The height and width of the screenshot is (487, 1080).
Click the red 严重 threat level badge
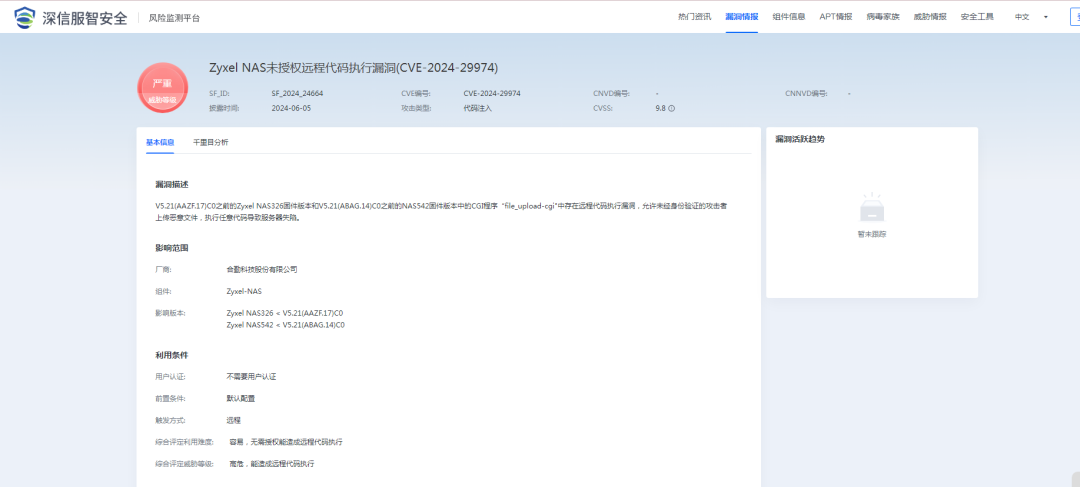(x=163, y=88)
